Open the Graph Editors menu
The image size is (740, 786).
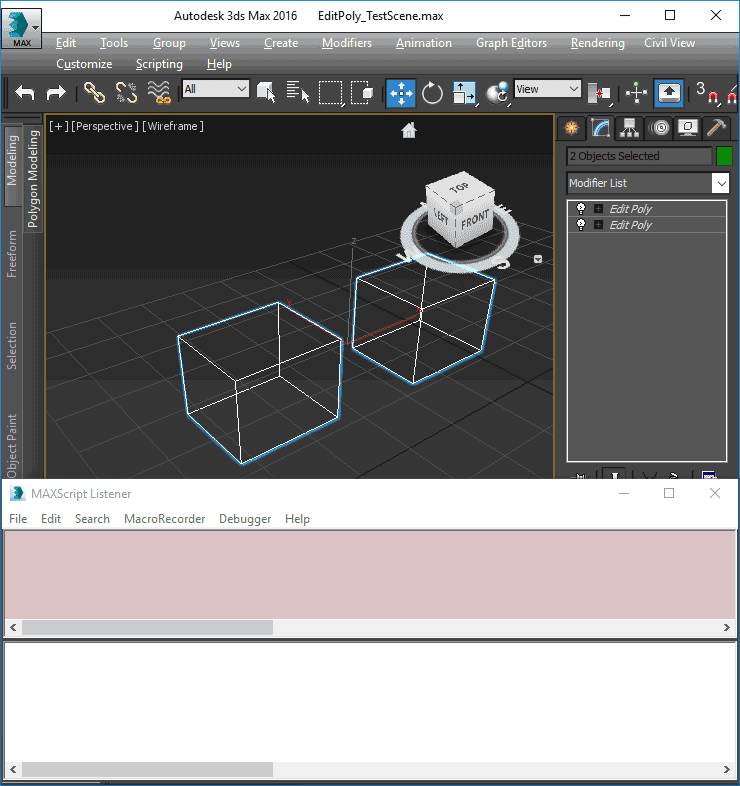[511, 43]
